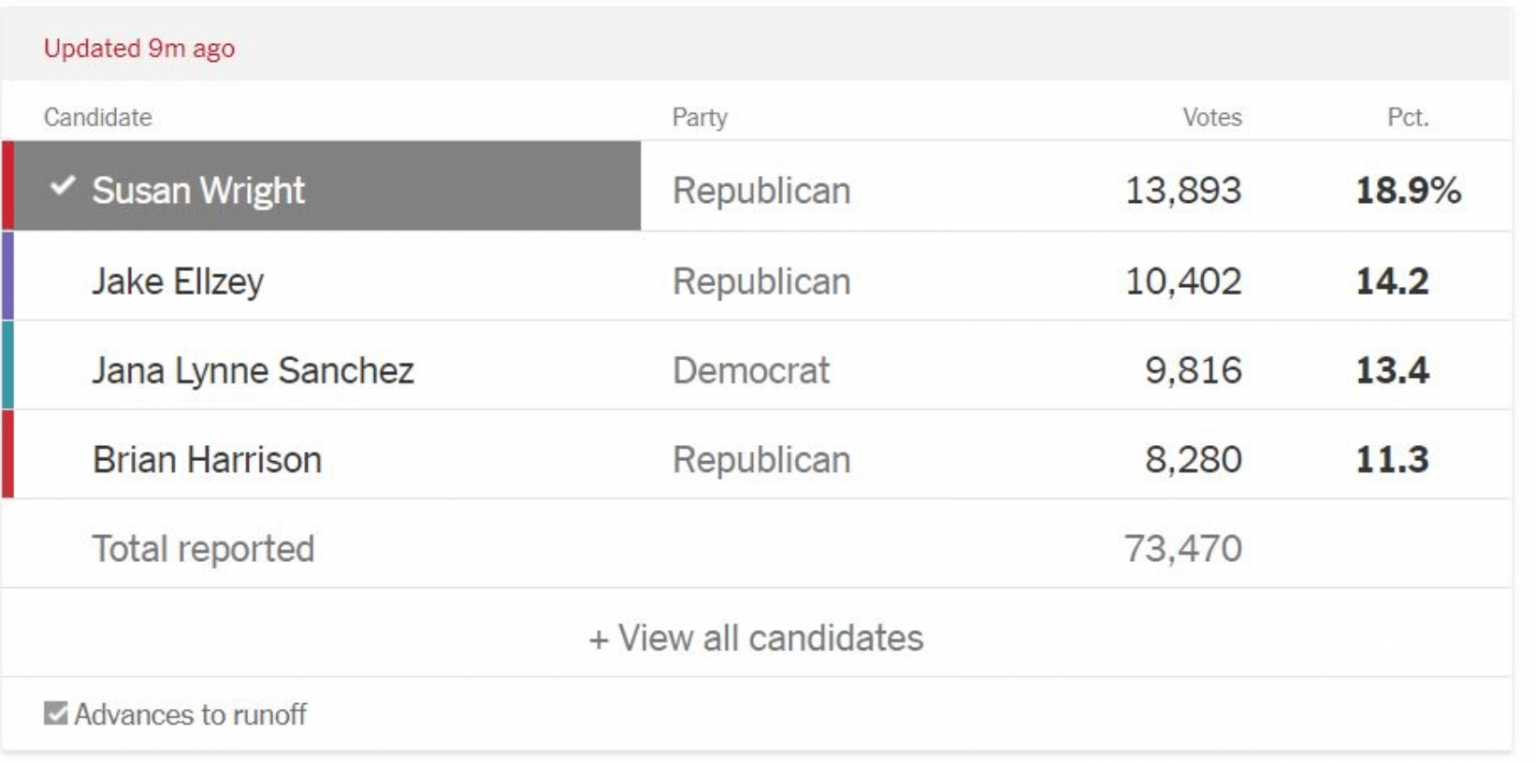Click the Party column header

[700, 117]
